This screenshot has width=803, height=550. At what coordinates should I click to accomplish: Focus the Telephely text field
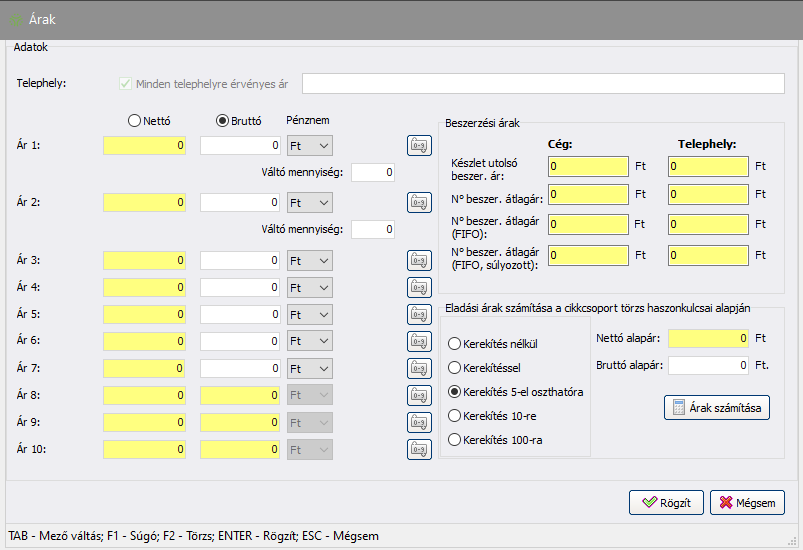coord(543,83)
